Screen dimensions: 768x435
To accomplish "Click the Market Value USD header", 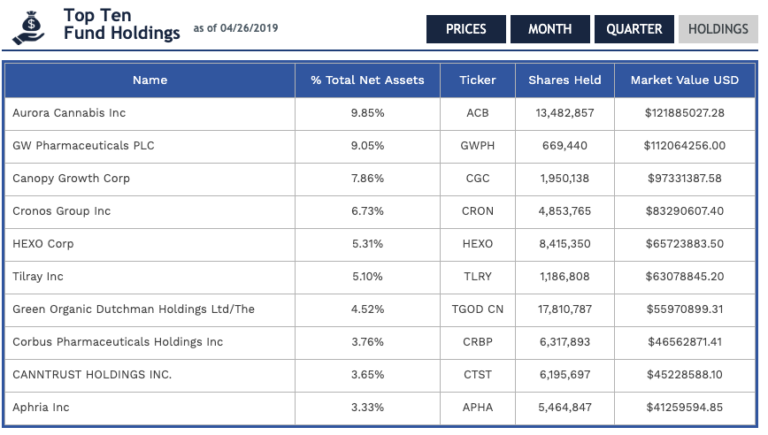I will click(x=685, y=80).
